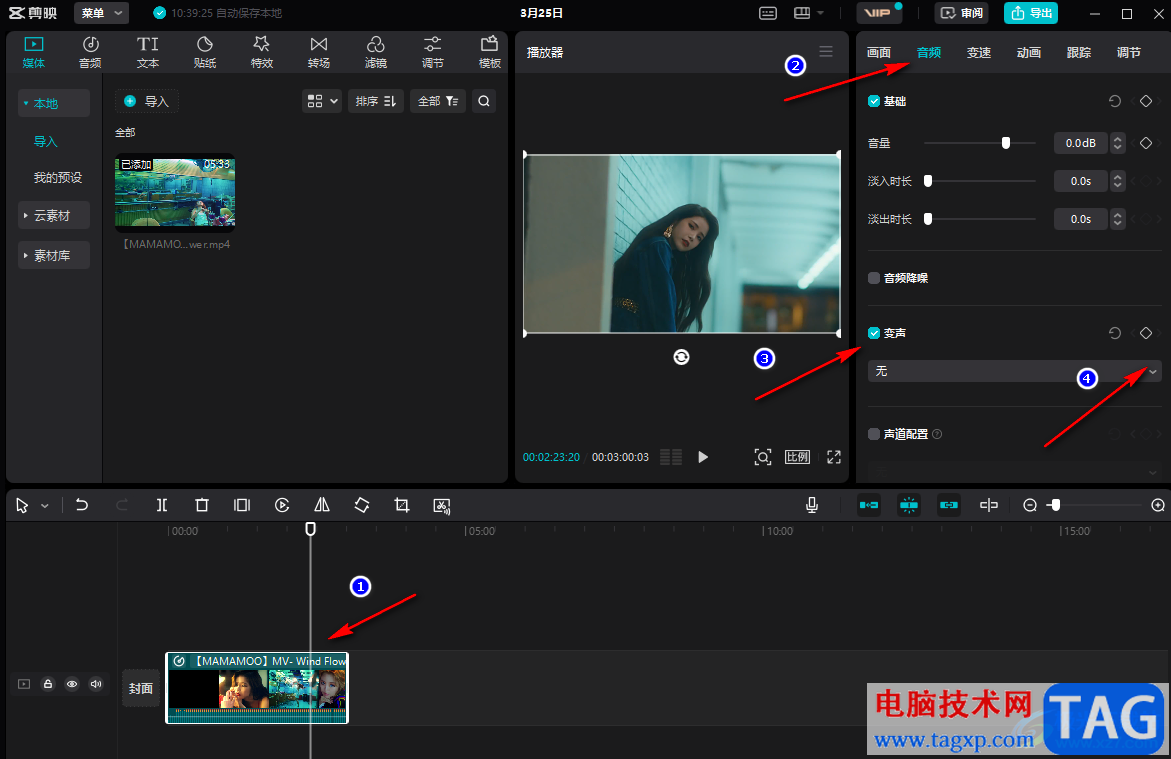Click the 审阅 review button
Screen dimensions: 1171x759
(961, 13)
